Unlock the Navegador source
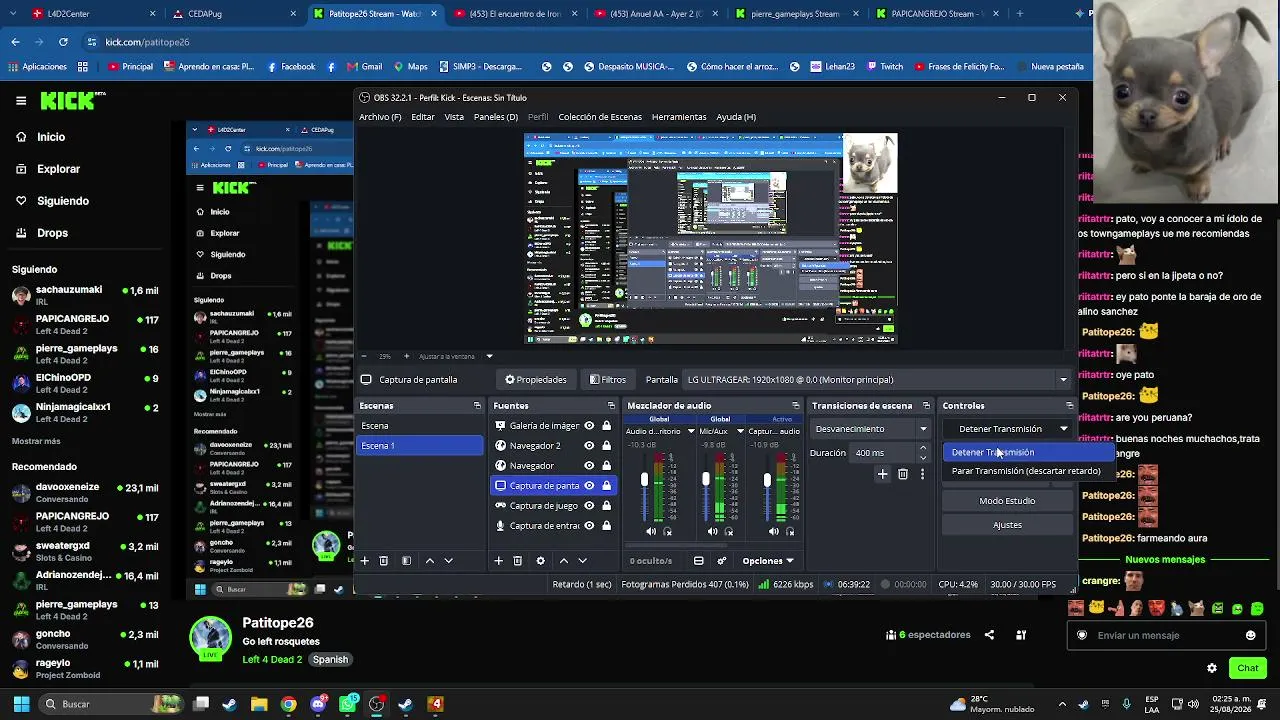The width and height of the screenshot is (1280, 720). click(606, 466)
